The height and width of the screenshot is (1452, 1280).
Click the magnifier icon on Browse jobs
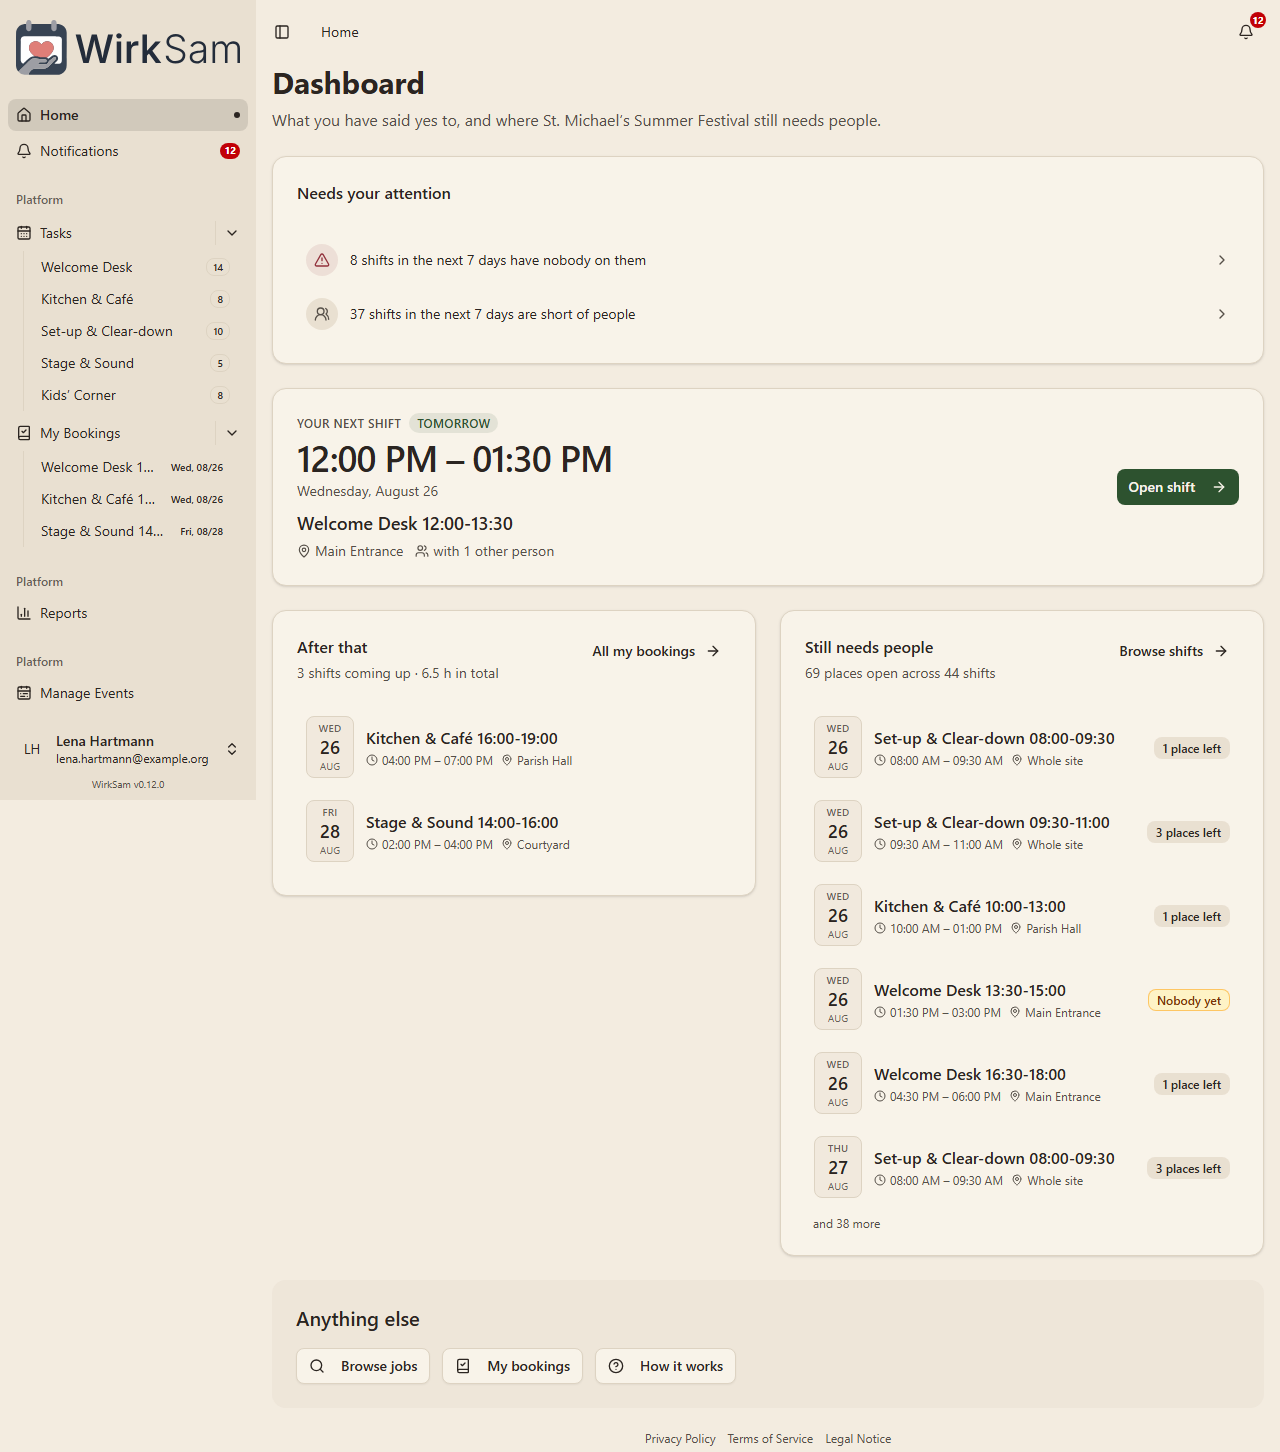click(x=317, y=1366)
